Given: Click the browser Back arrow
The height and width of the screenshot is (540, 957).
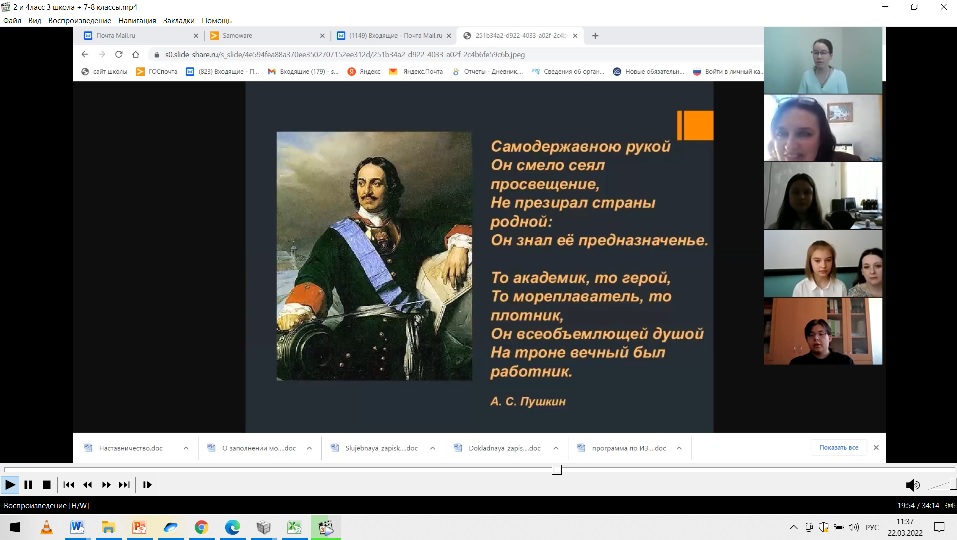Looking at the screenshot, I should point(85,54).
